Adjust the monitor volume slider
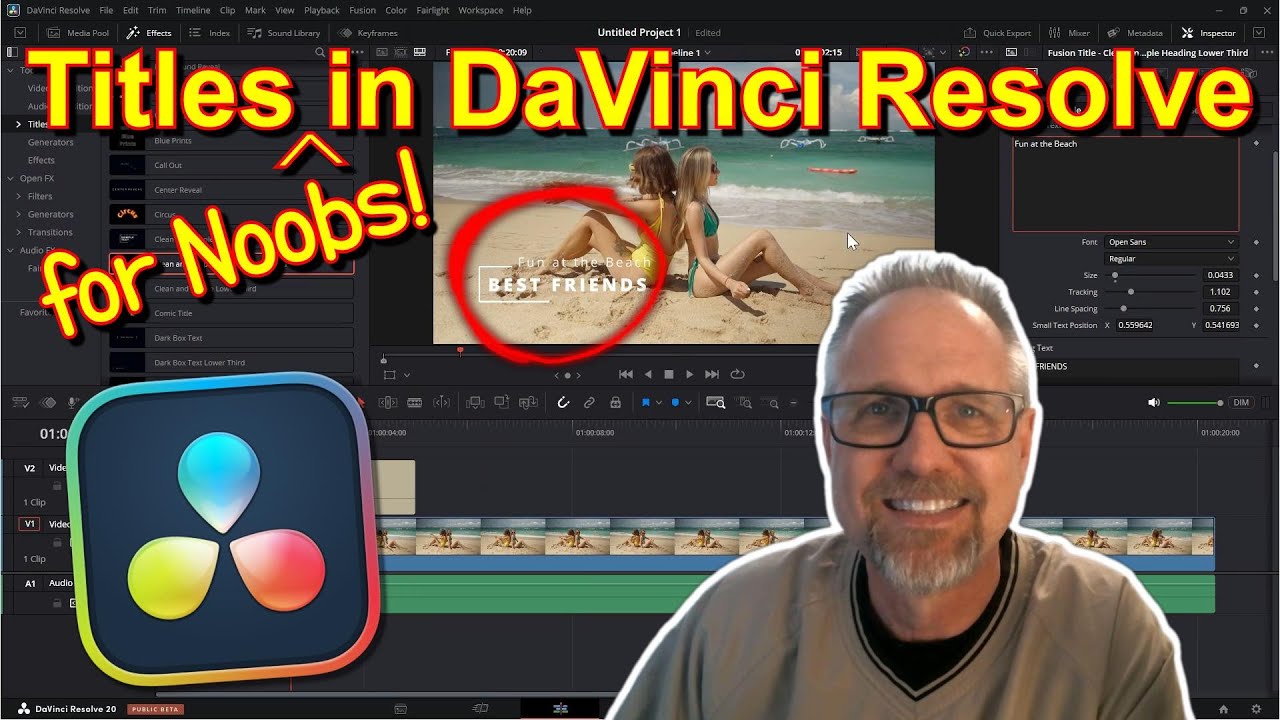 (x=1195, y=403)
